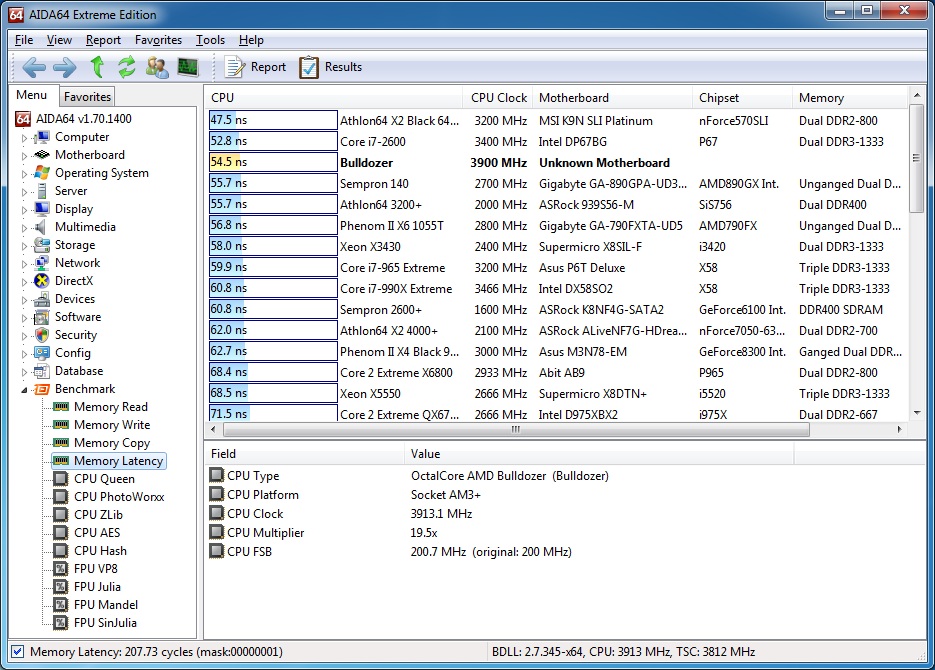
Task: Expand the Display tree node
Action: point(24,210)
